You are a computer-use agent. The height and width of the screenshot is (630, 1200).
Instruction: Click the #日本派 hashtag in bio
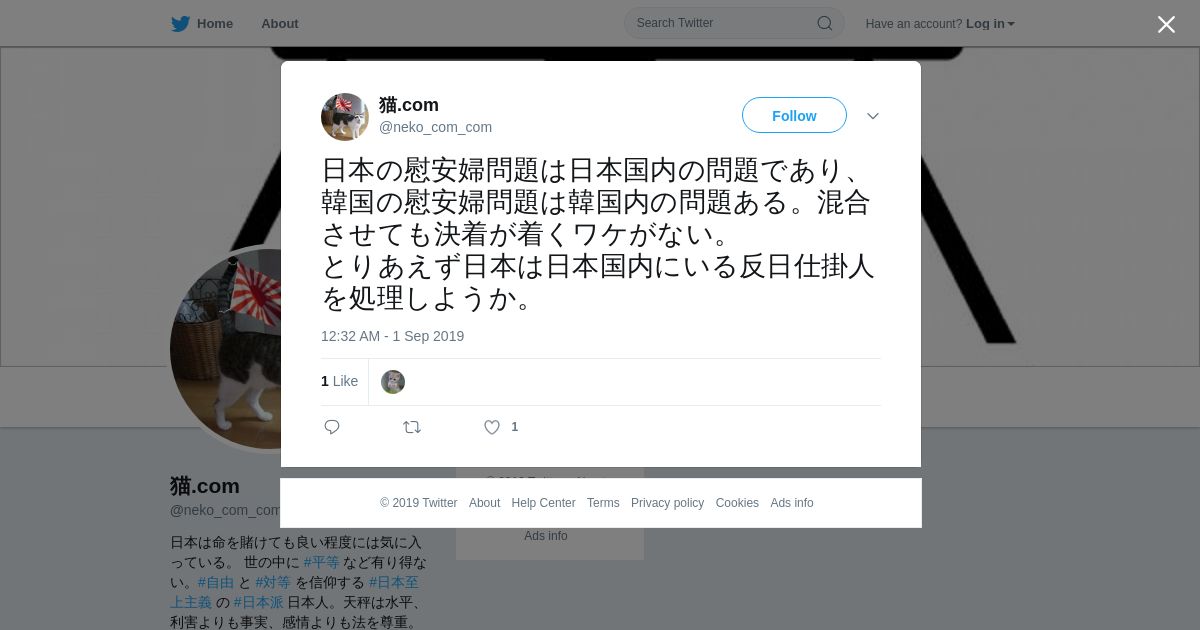coord(259,602)
